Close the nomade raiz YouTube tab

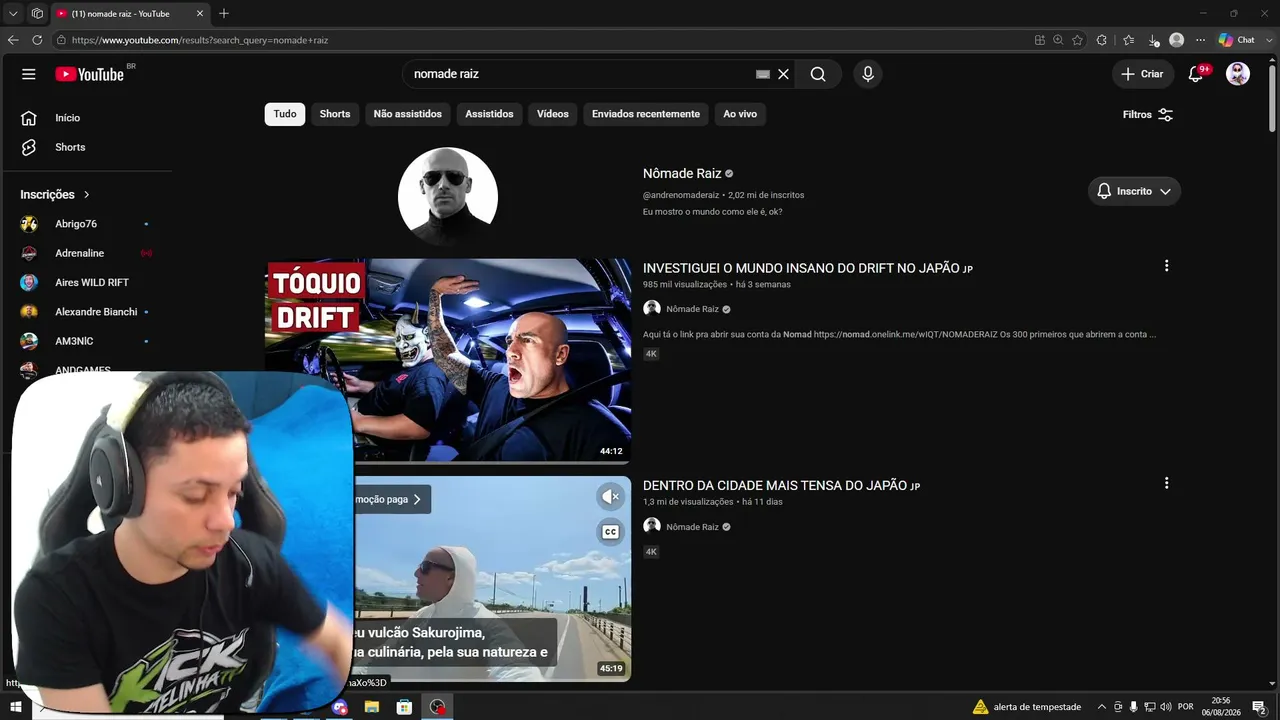(200, 14)
